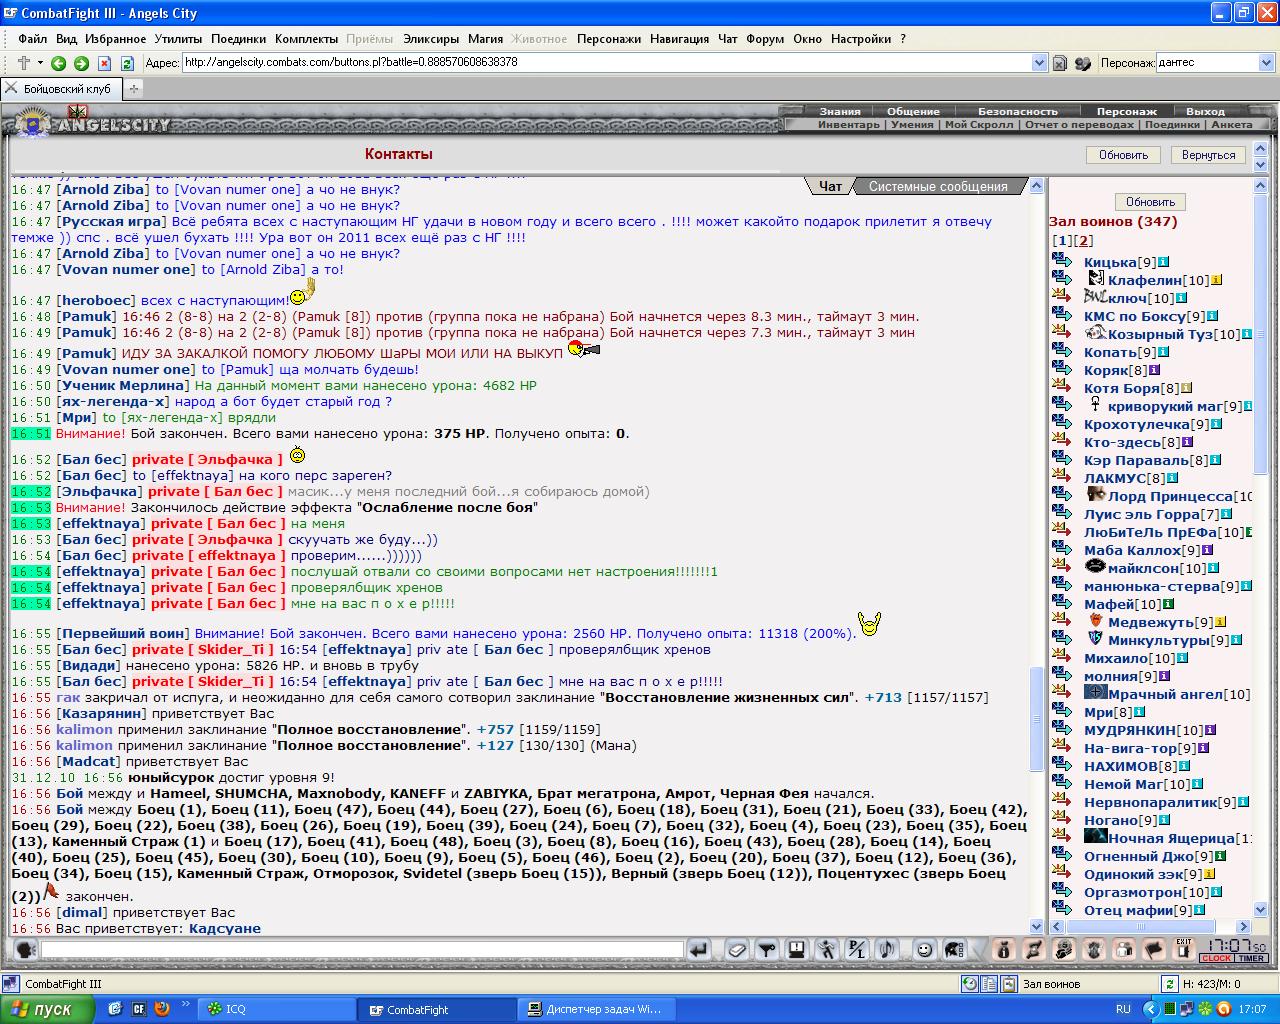Switch to ICQ in the taskbar
Image resolution: width=1280 pixels, height=1024 pixels.
[x=277, y=1009]
